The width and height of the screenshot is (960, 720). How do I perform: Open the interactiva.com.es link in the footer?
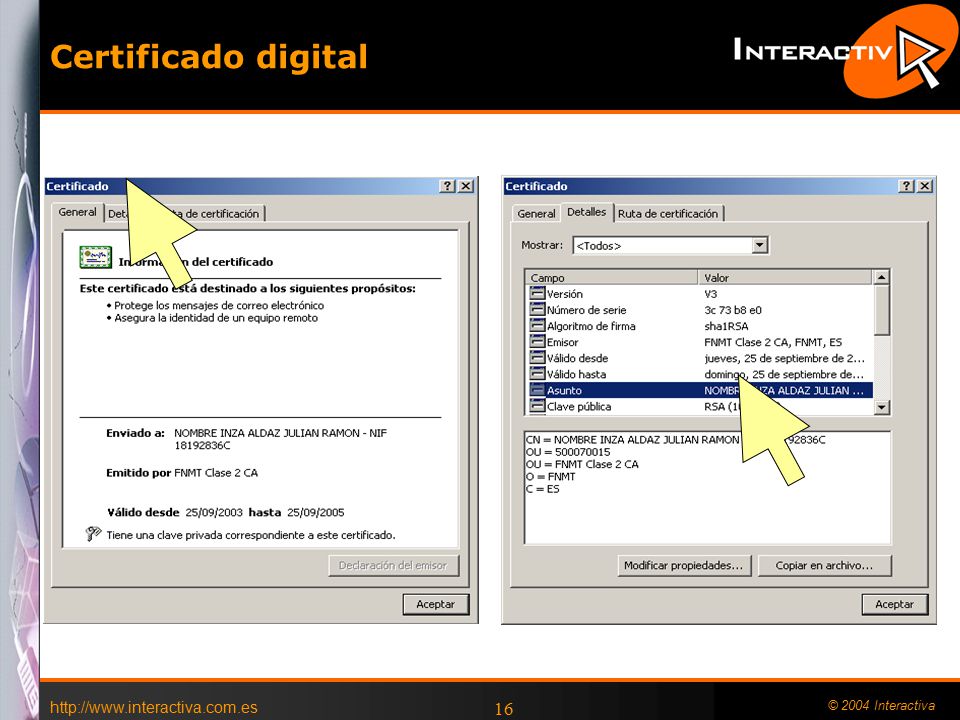click(x=154, y=707)
